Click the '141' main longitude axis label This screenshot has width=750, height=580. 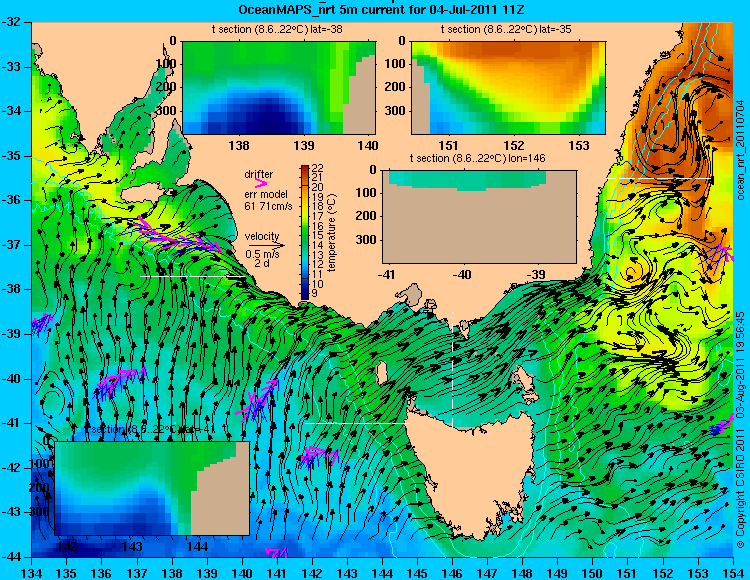277,573
